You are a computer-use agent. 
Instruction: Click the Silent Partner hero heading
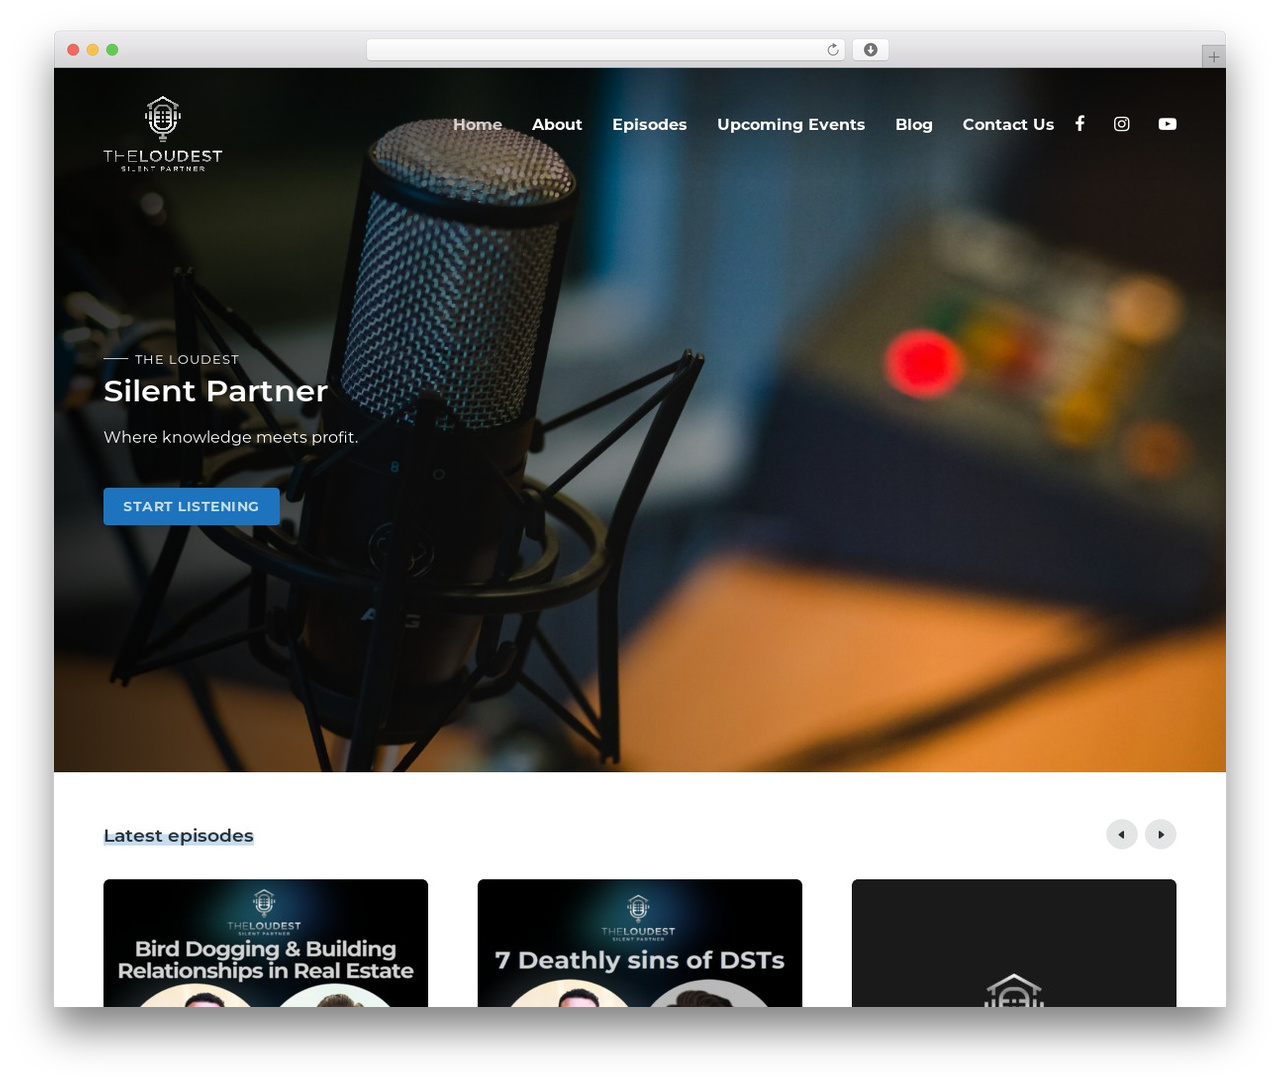[x=216, y=391]
